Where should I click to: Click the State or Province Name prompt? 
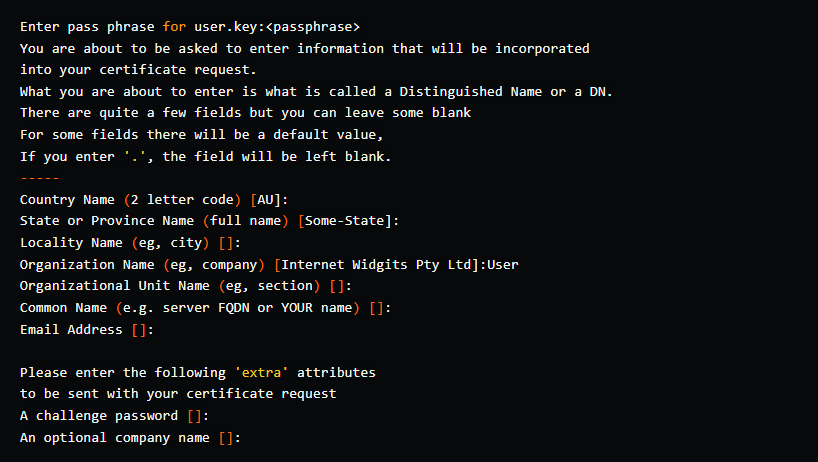coord(210,221)
